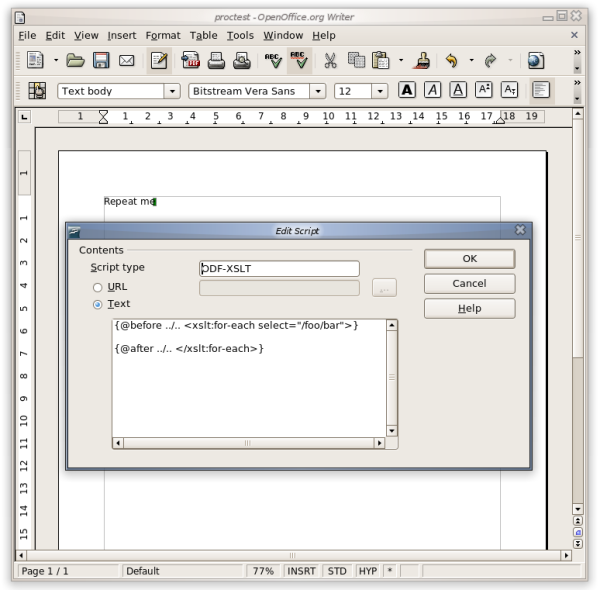
Task: Open the Paste options dropdown arrow
Action: click(x=401, y=60)
